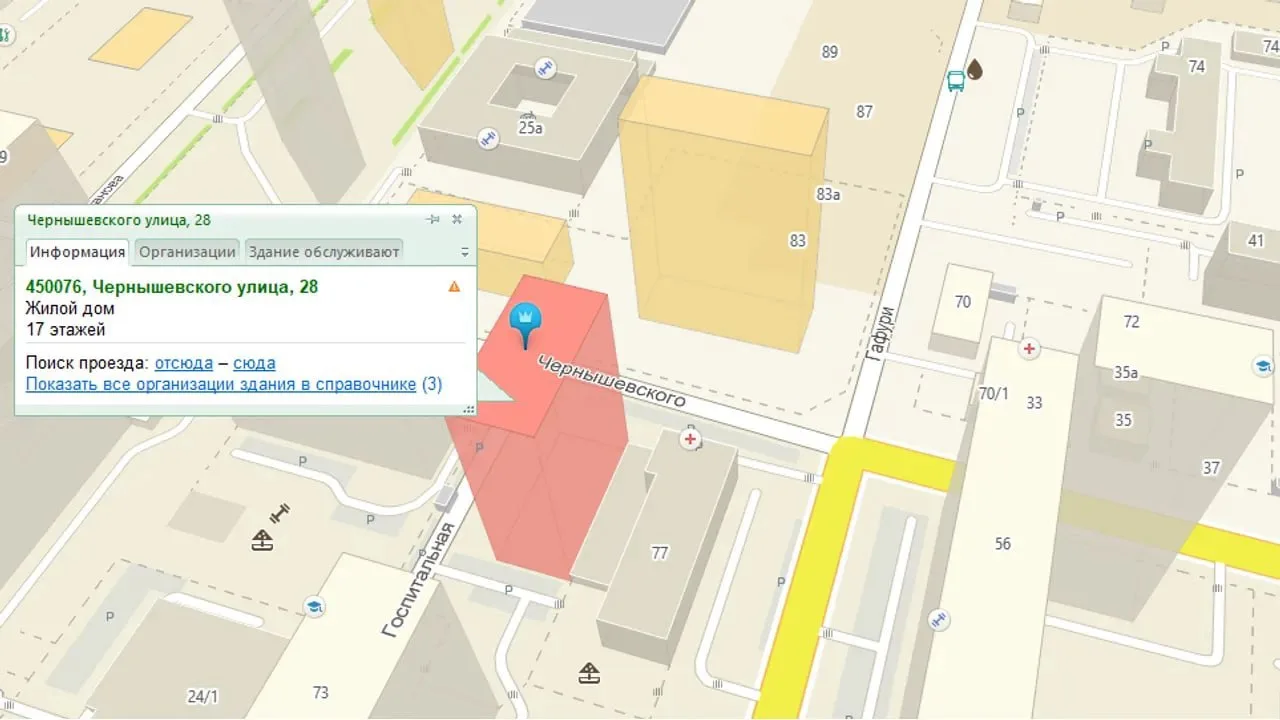The image size is (1280, 720).
Task: Select the Информация tab
Action: (x=77, y=251)
